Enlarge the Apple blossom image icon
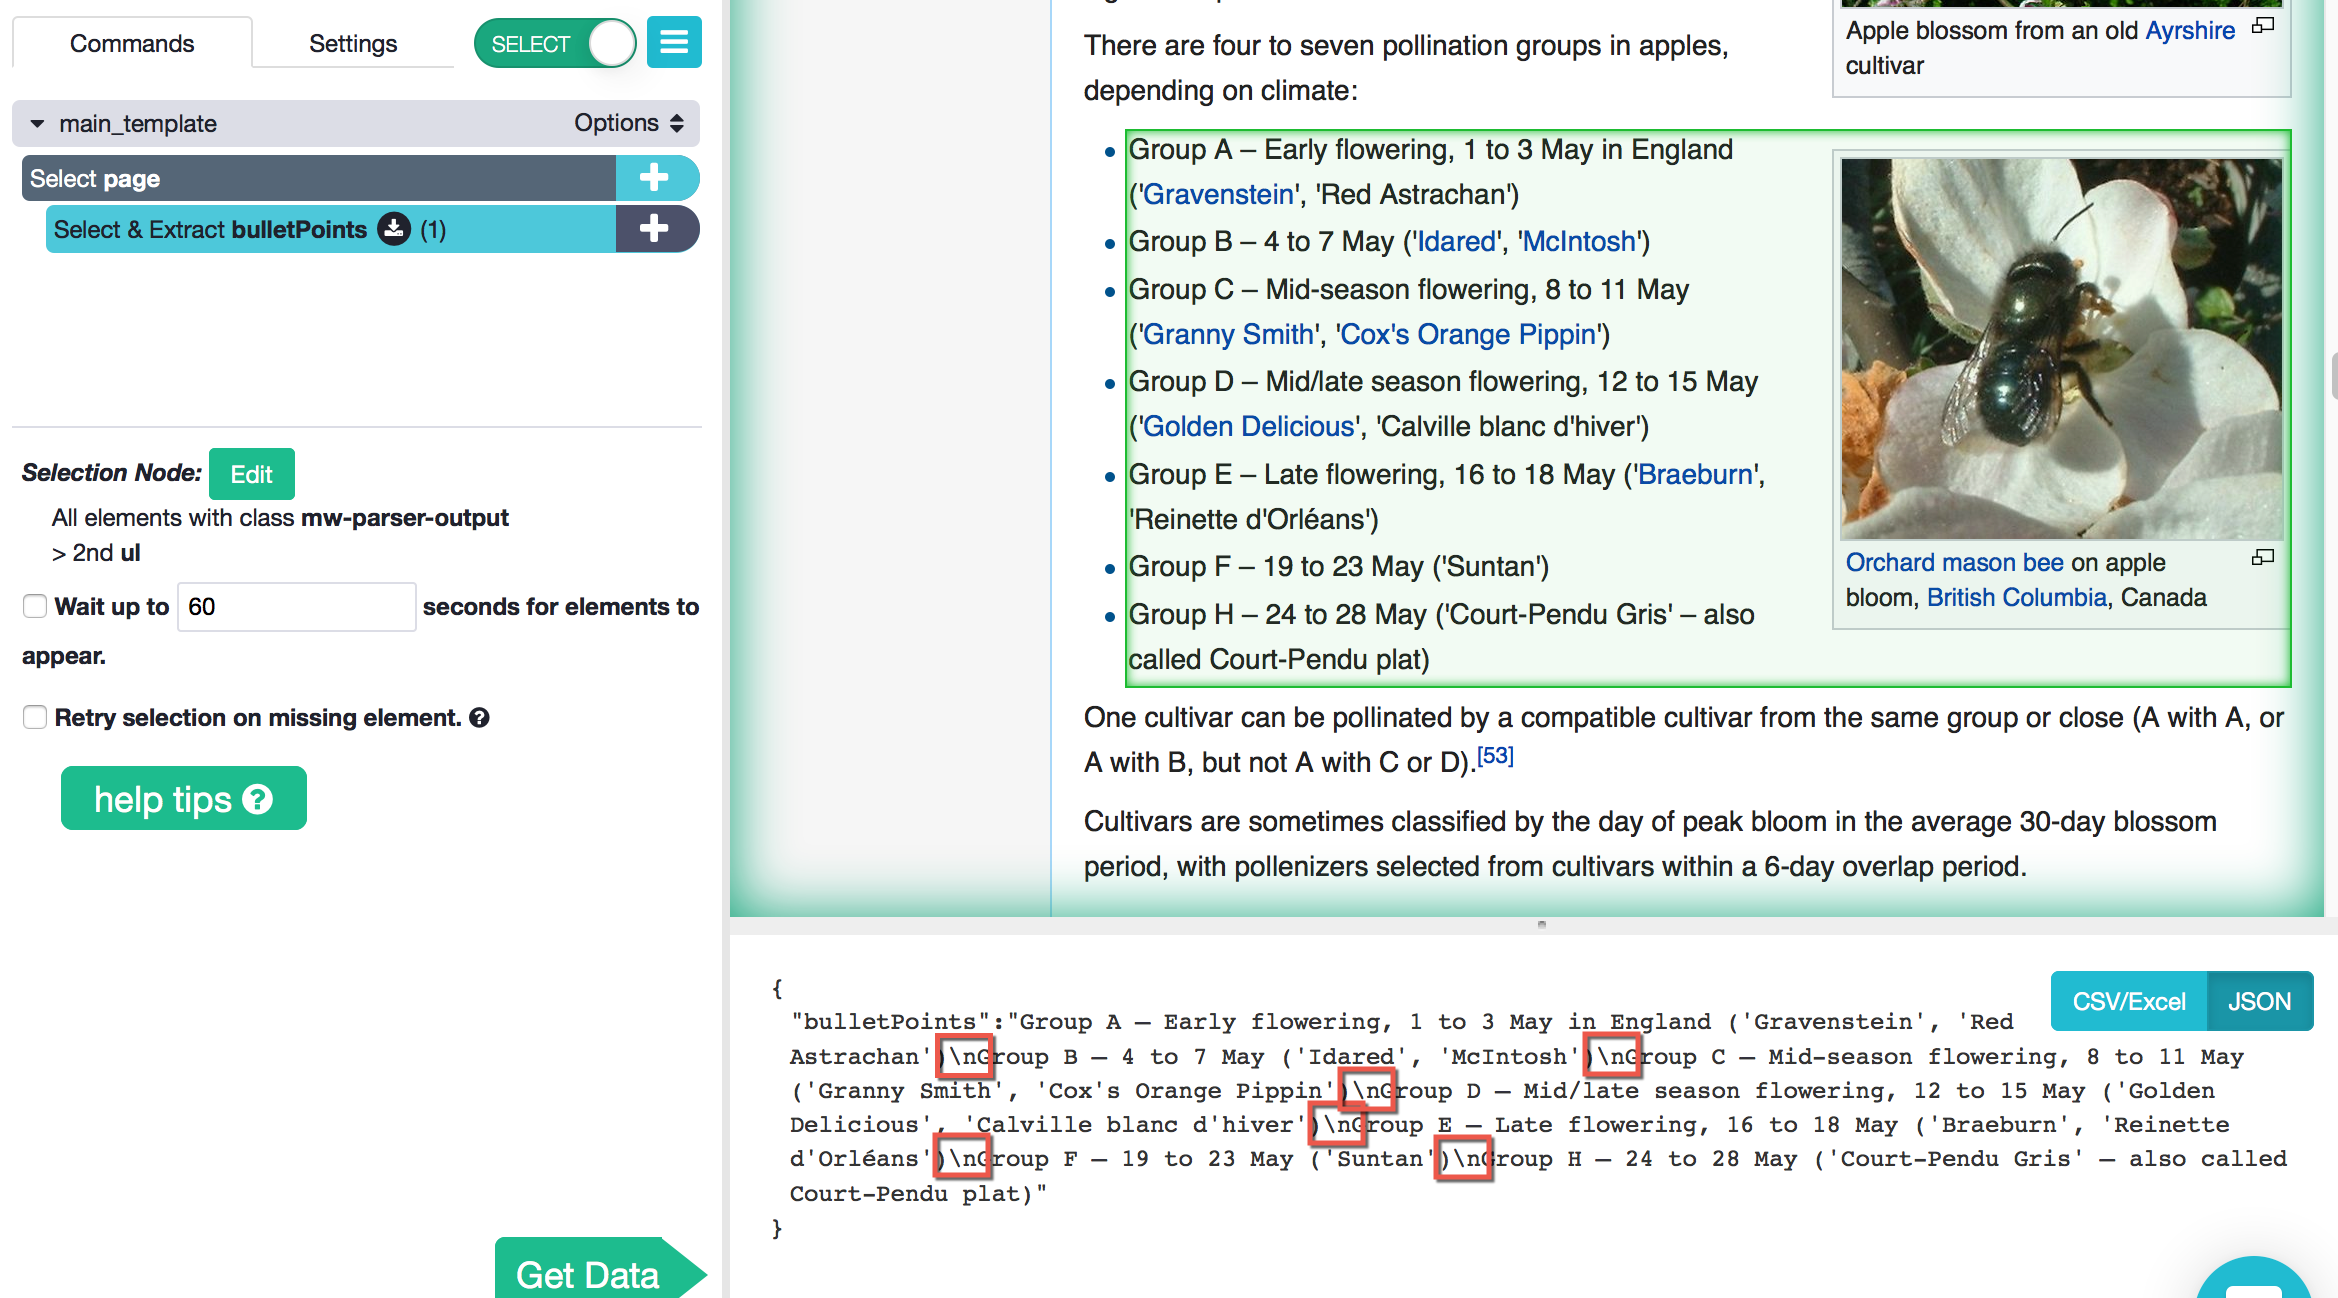 click(x=2262, y=26)
